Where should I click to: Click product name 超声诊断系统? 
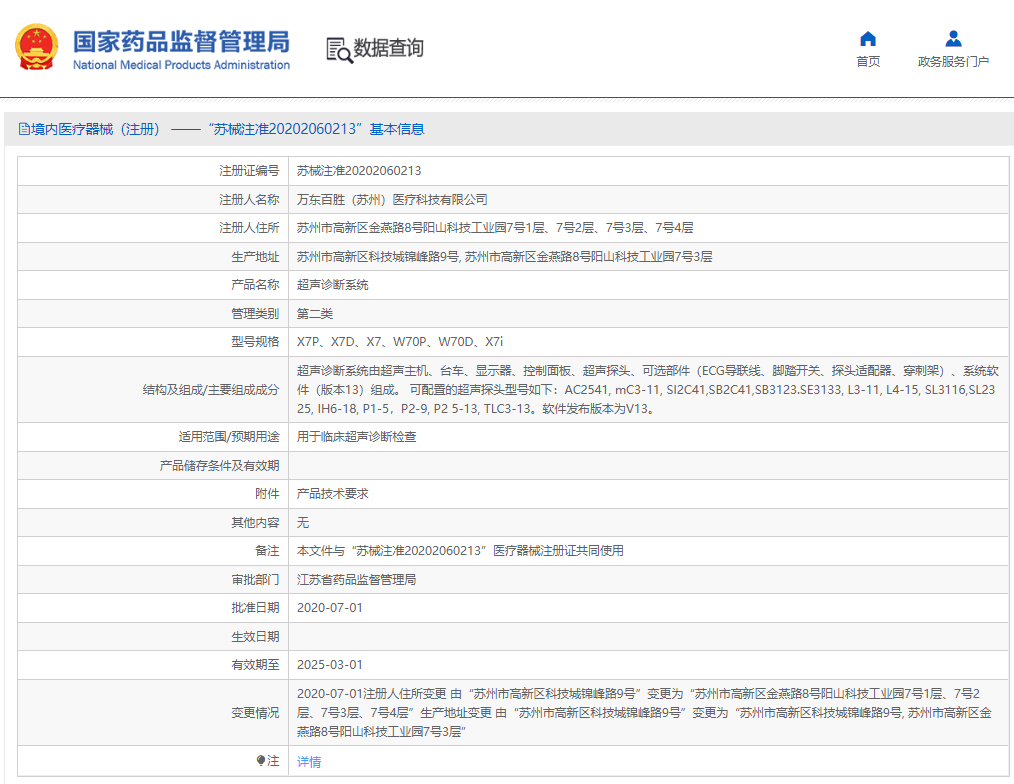coord(332,285)
